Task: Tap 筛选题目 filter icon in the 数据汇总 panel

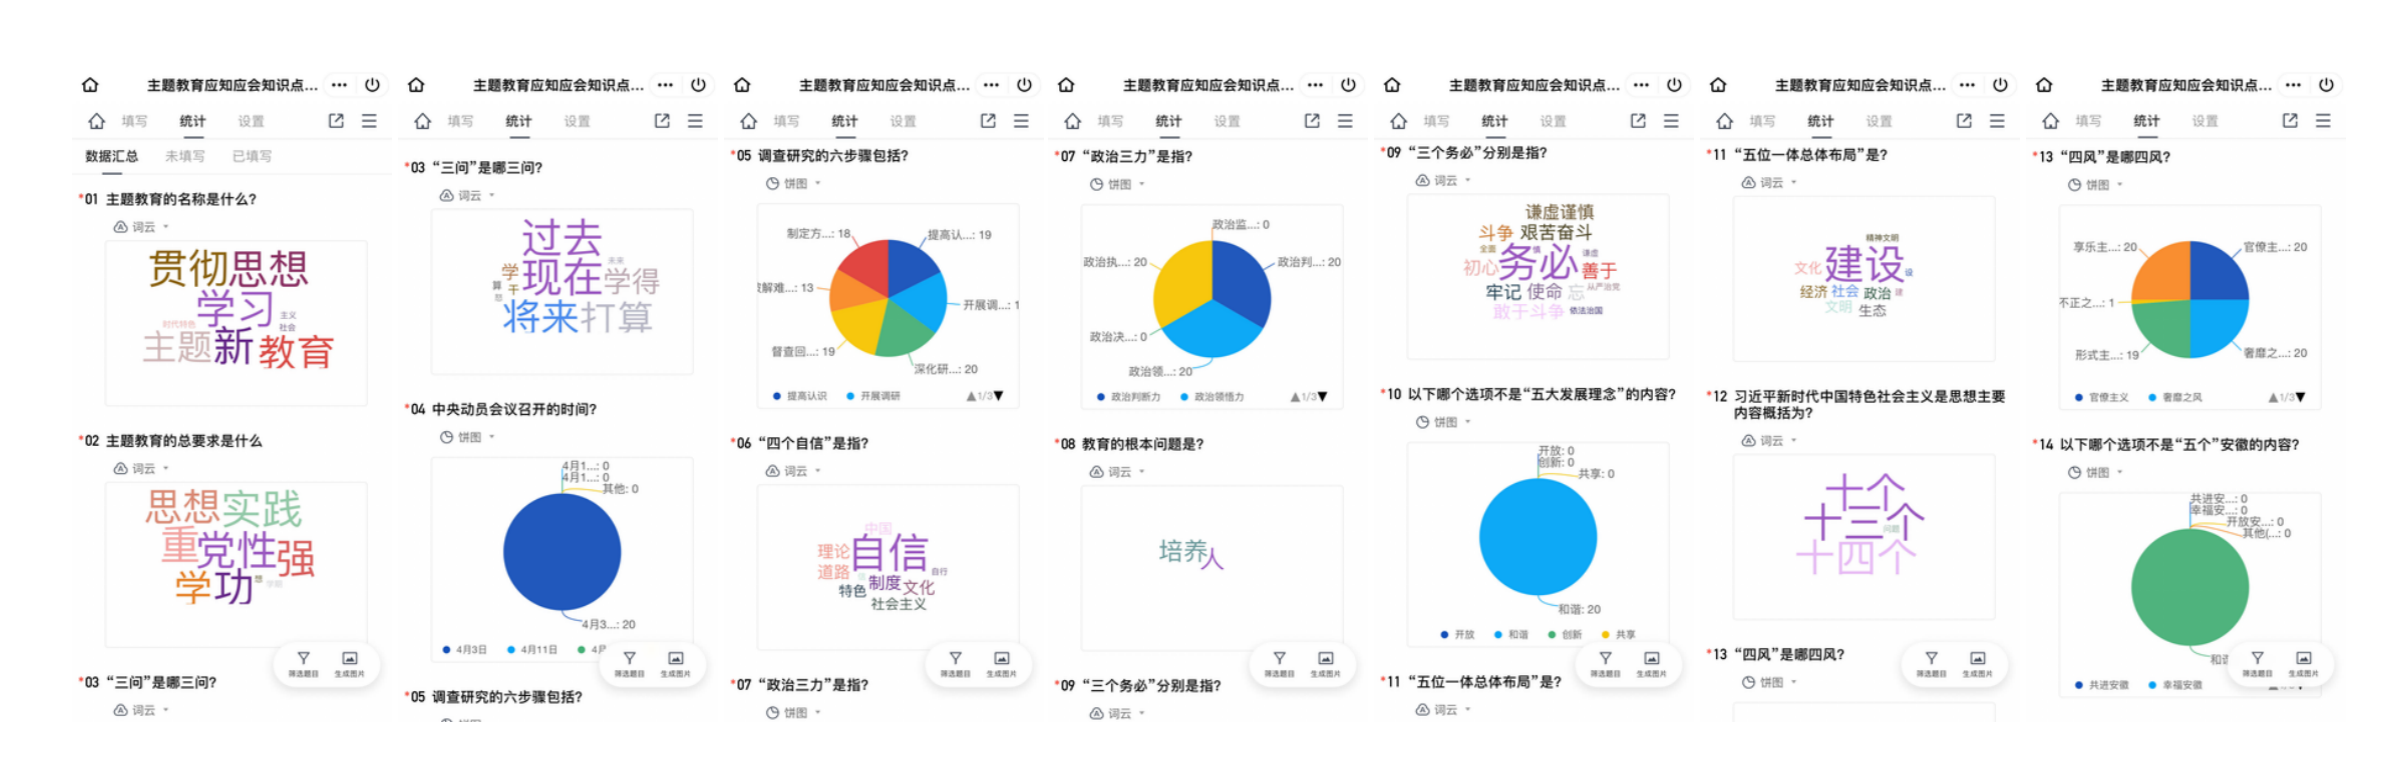Action: pos(303,658)
